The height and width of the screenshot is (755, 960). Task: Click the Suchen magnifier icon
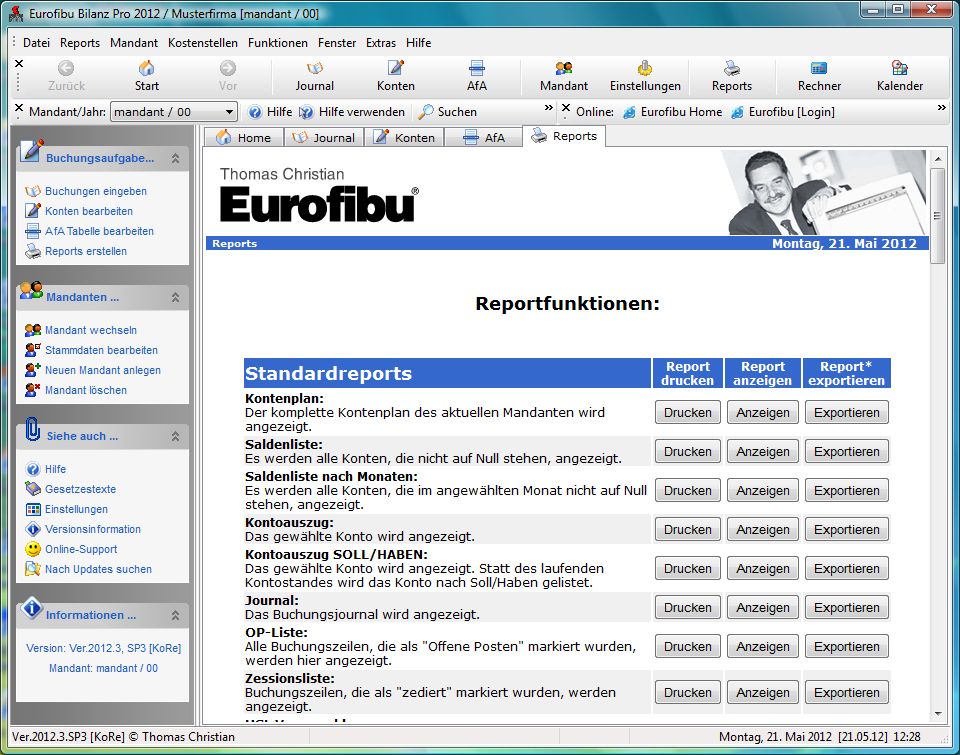(426, 112)
